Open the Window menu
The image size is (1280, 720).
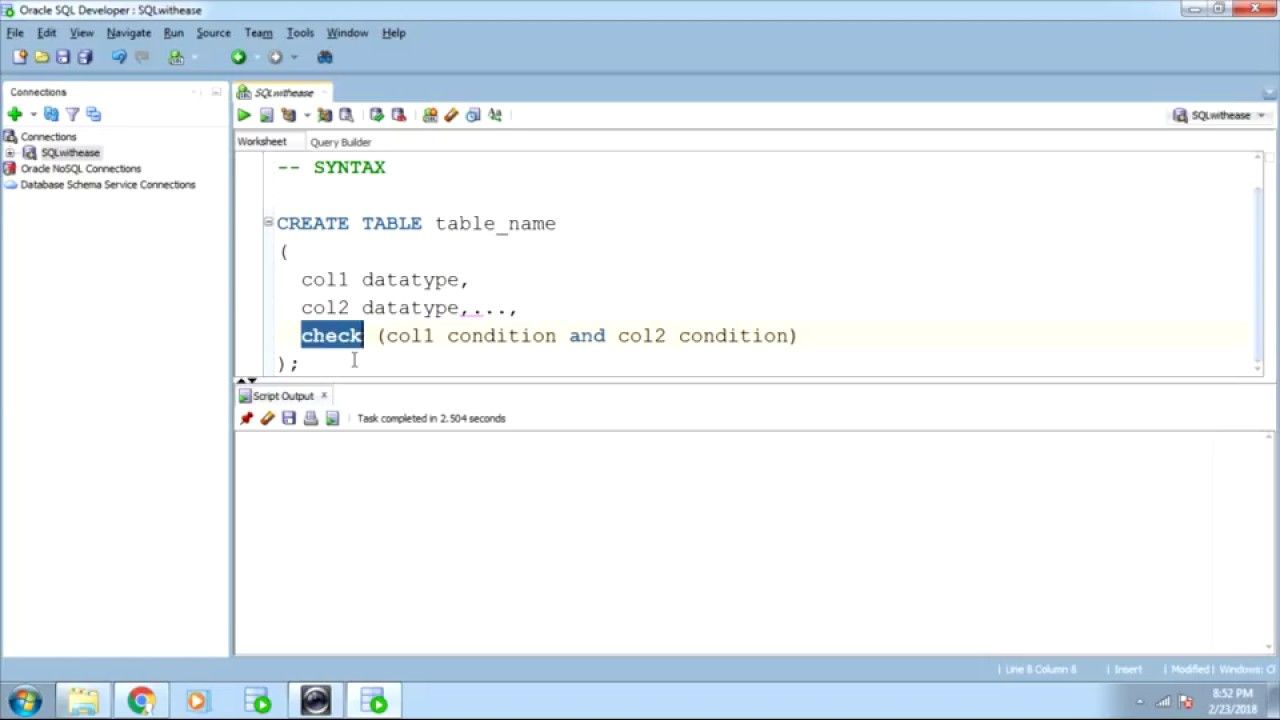347,33
